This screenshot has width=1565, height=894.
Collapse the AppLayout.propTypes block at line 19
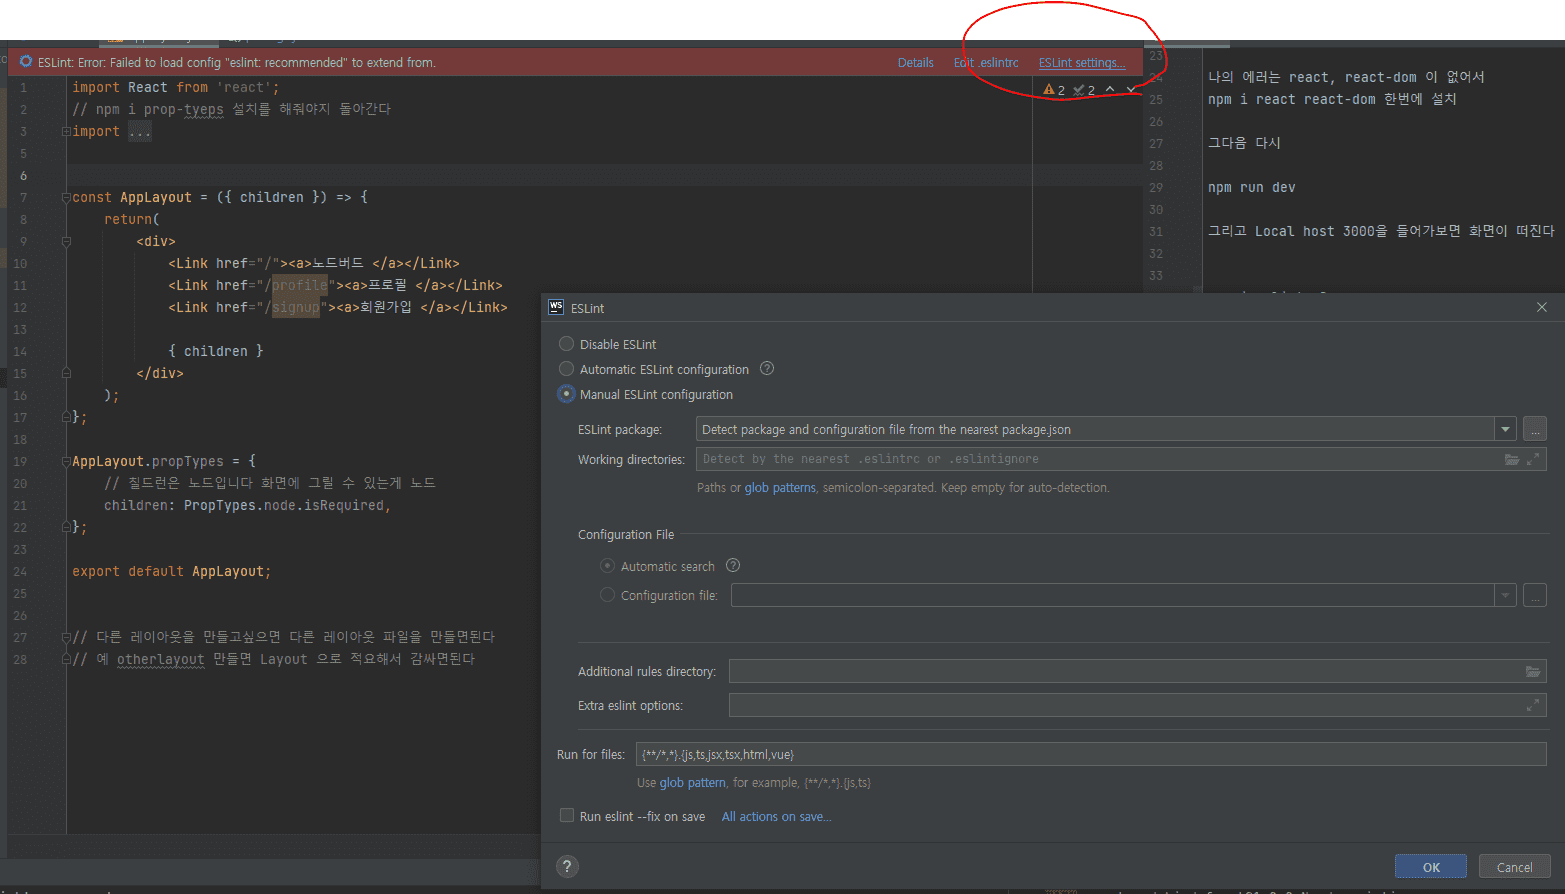66,461
